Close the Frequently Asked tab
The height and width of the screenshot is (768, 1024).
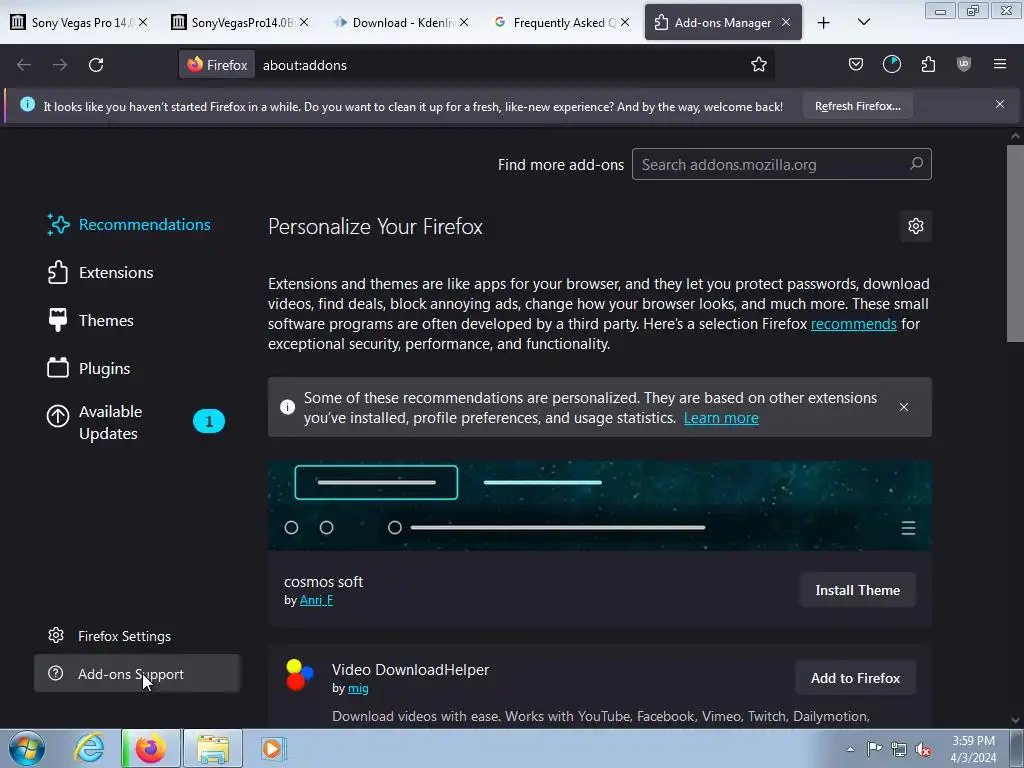625,22
